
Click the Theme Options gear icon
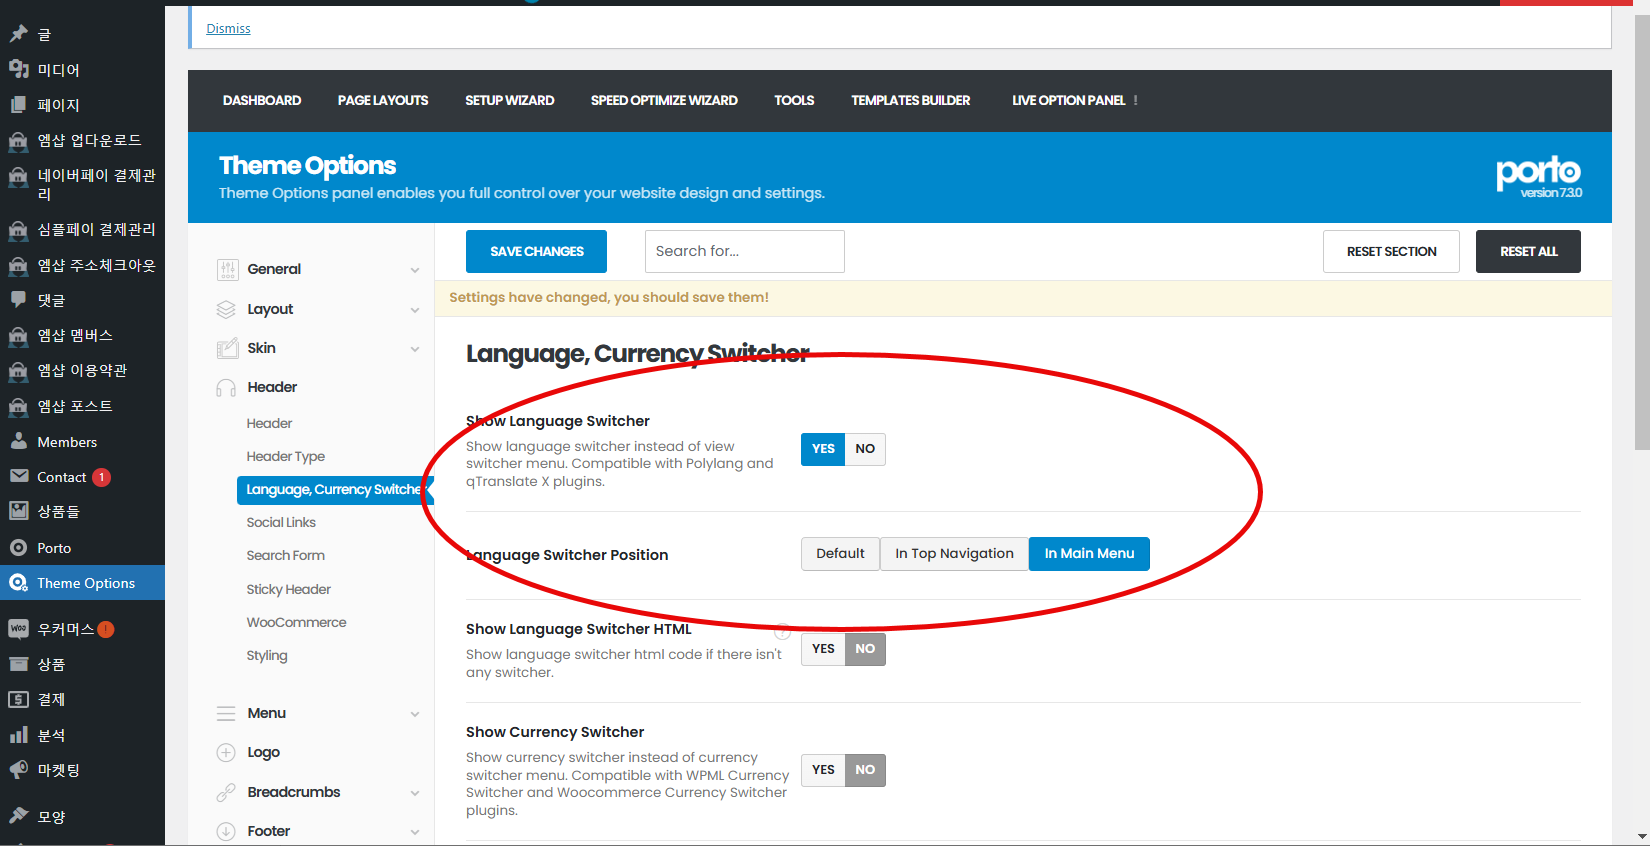coord(18,583)
